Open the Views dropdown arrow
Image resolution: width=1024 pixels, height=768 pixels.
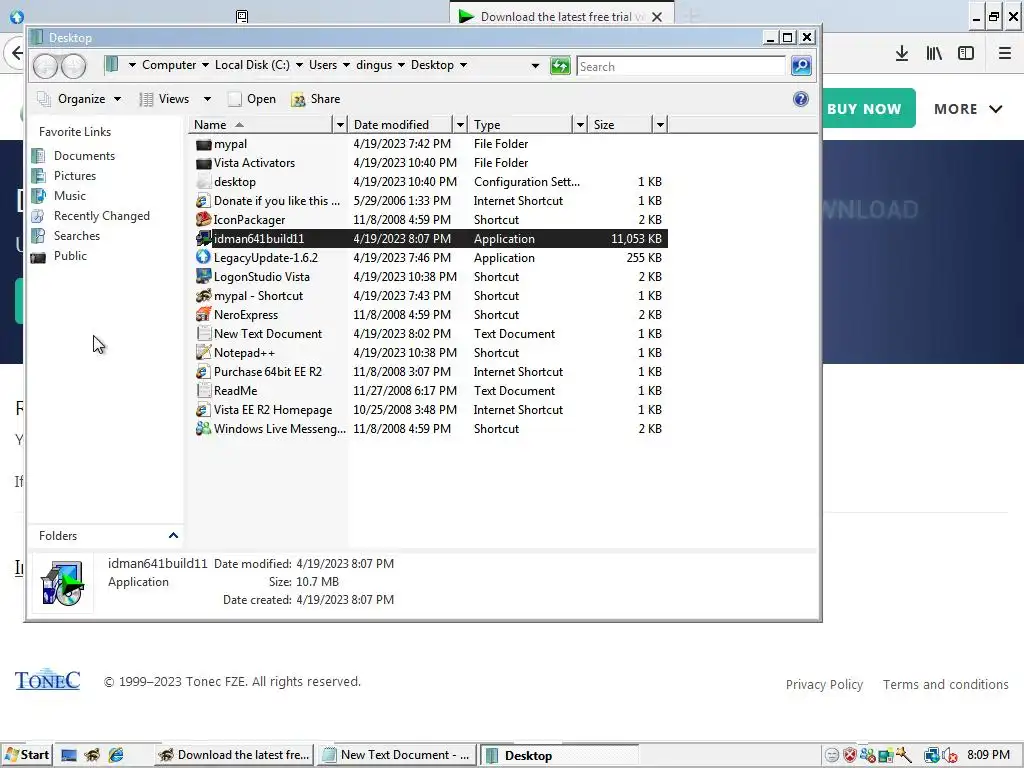point(207,99)
